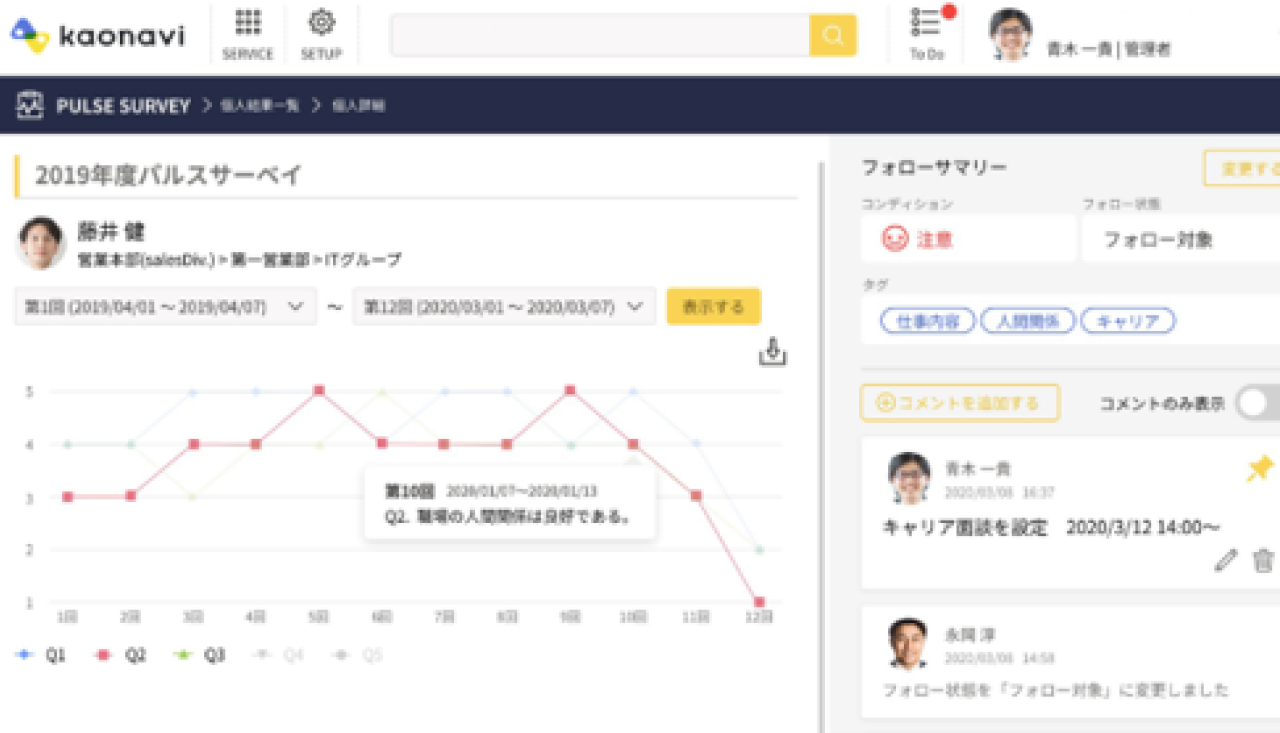Open the SERVICE grid menu
The image size is (1280, 733).
(248, 35)
